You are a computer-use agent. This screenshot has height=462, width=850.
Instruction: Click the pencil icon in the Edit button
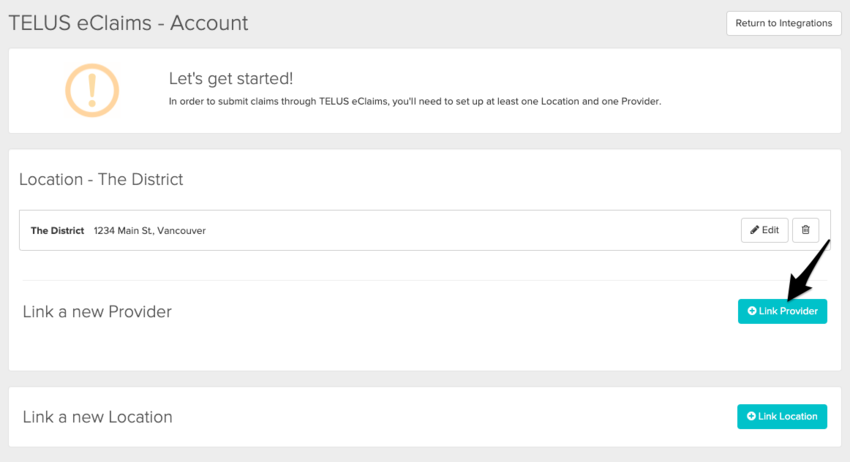pos(754,230)
